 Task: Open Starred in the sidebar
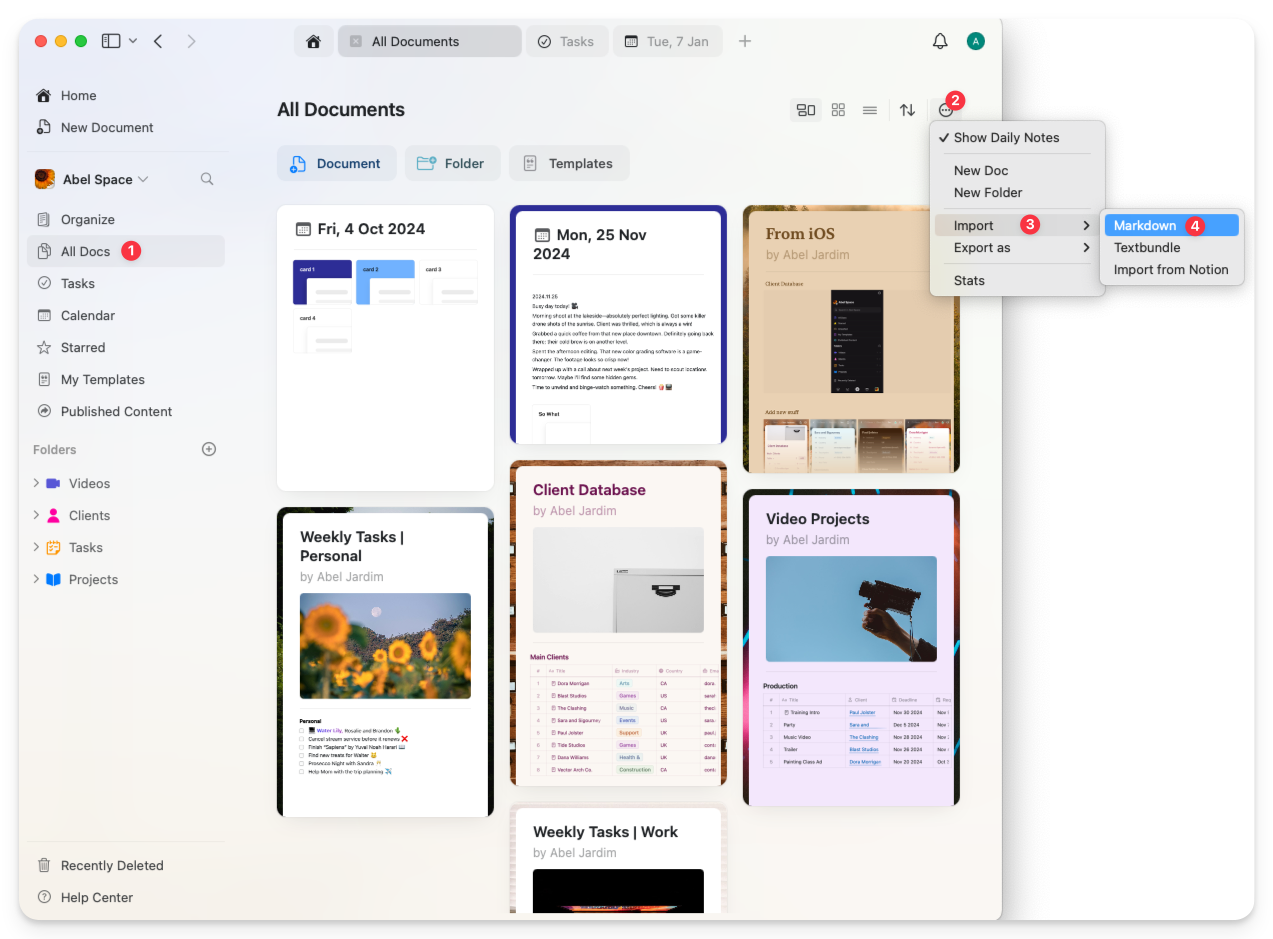point(126,348)
